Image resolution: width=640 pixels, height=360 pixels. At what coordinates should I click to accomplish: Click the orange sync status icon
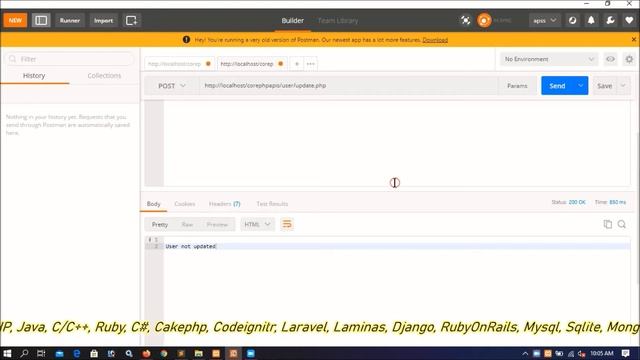484,20
